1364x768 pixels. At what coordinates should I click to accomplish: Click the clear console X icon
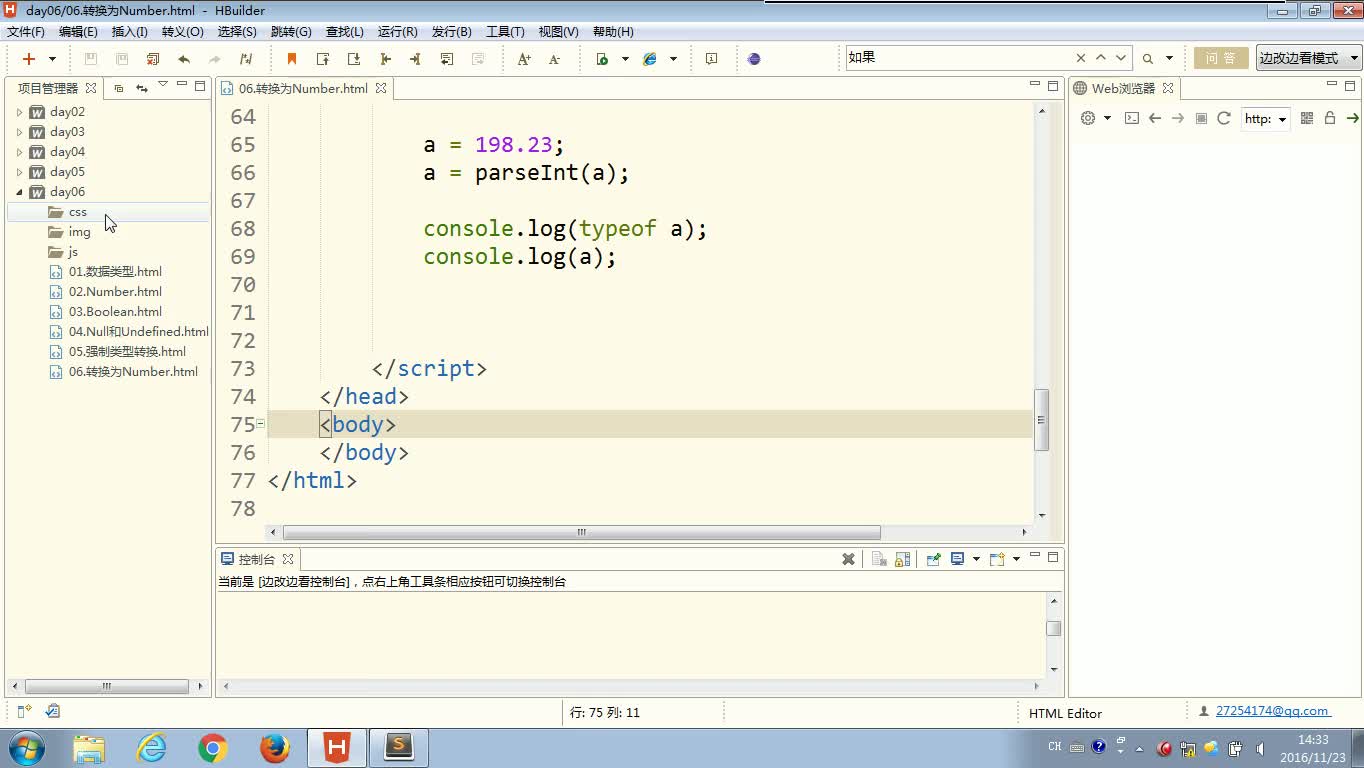pyautogui.click(x=848, y=559)
